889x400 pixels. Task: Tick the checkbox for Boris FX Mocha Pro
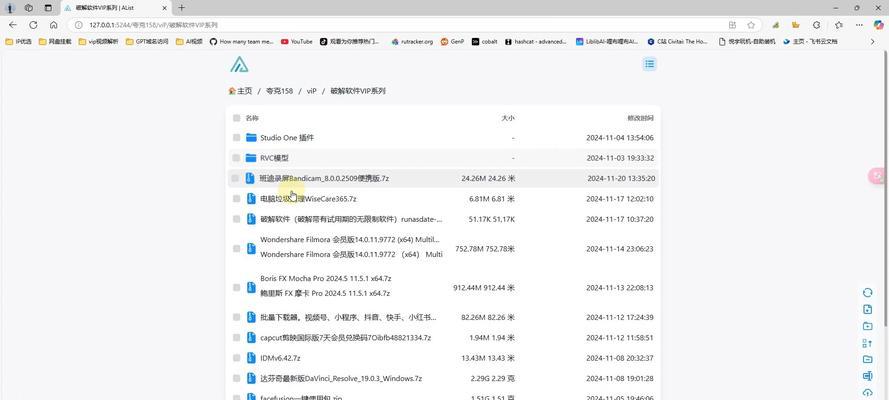coord(236,288)
